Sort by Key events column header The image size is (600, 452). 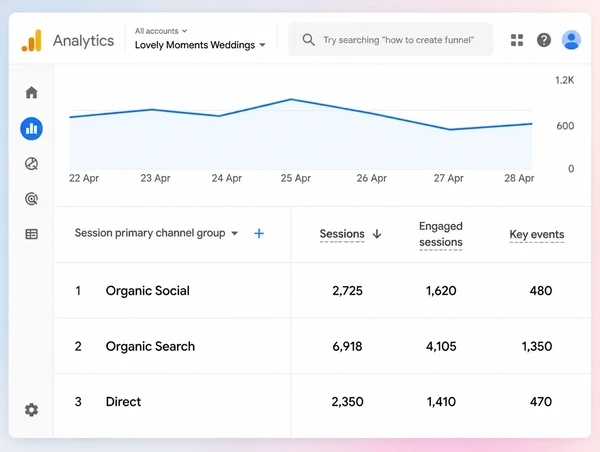(x=537, y=234)
